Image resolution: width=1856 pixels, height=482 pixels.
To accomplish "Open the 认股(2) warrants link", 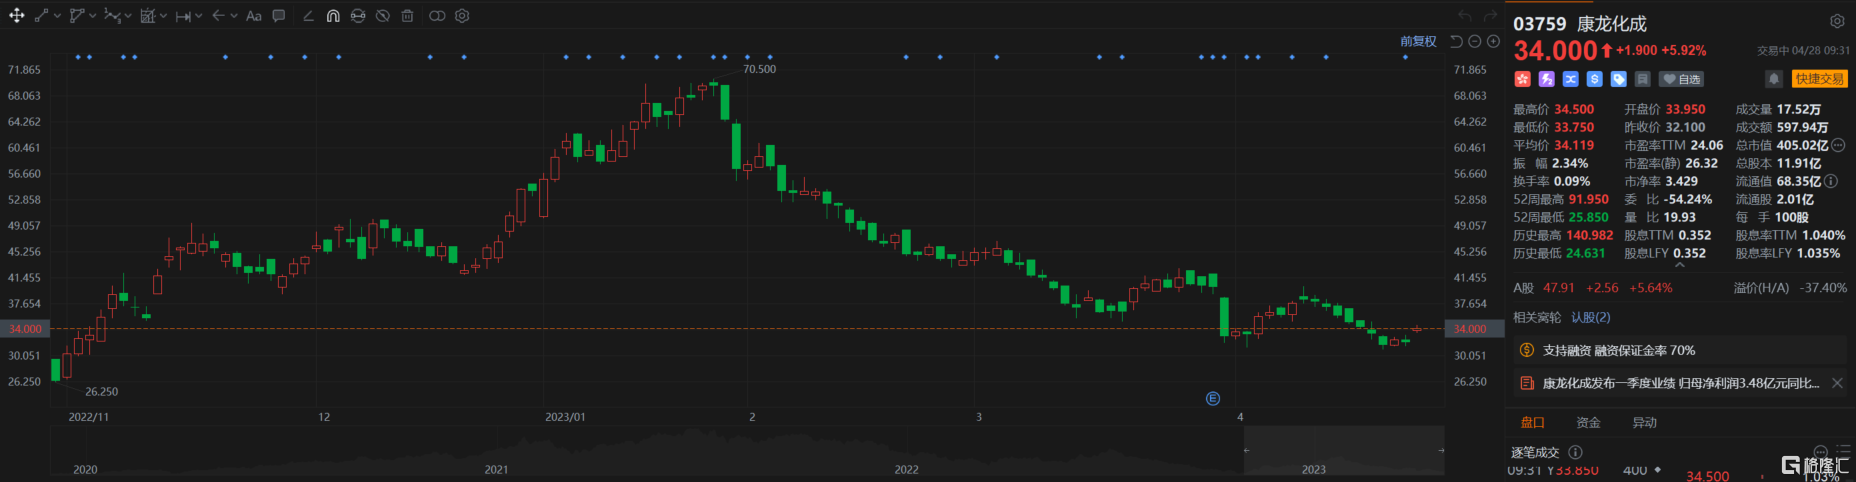I will coord(1591,317).
